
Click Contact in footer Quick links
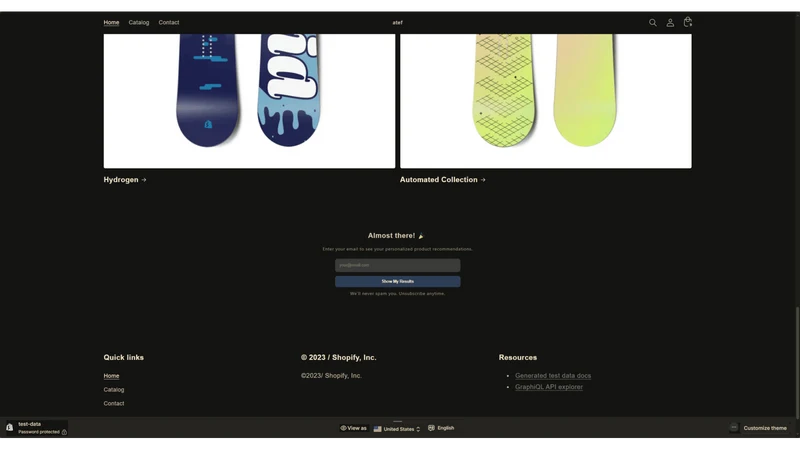[114, 404]
